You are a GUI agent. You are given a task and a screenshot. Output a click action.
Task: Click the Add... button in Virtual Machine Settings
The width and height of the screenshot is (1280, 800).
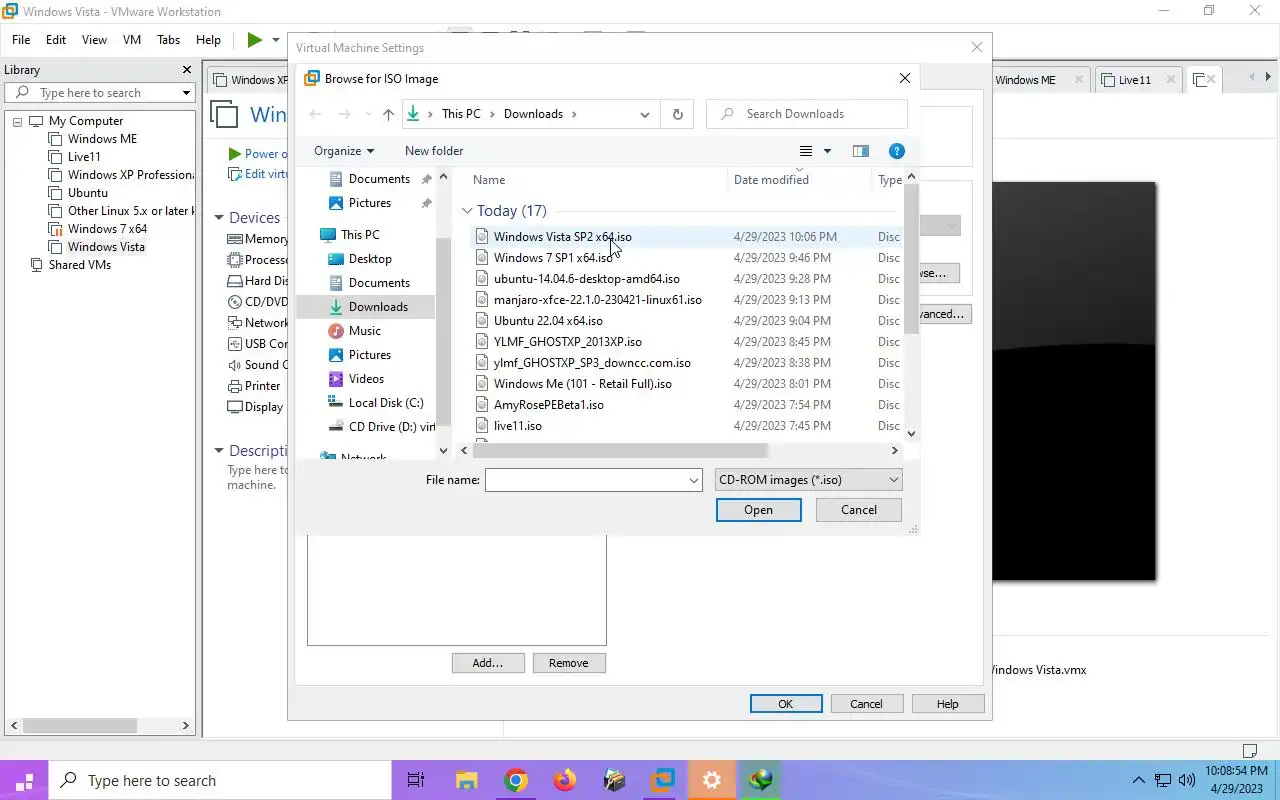click(487, 663)
